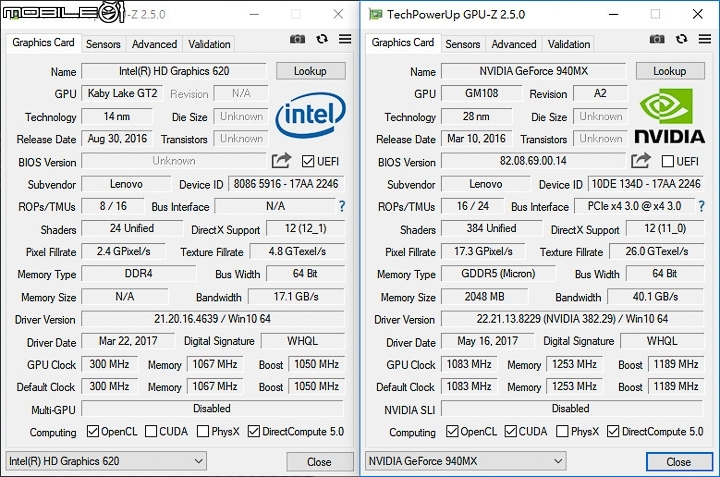Click Bandwidth 40.1 GB/s value
Screen dimensions: 720x477
pos(655,297)
